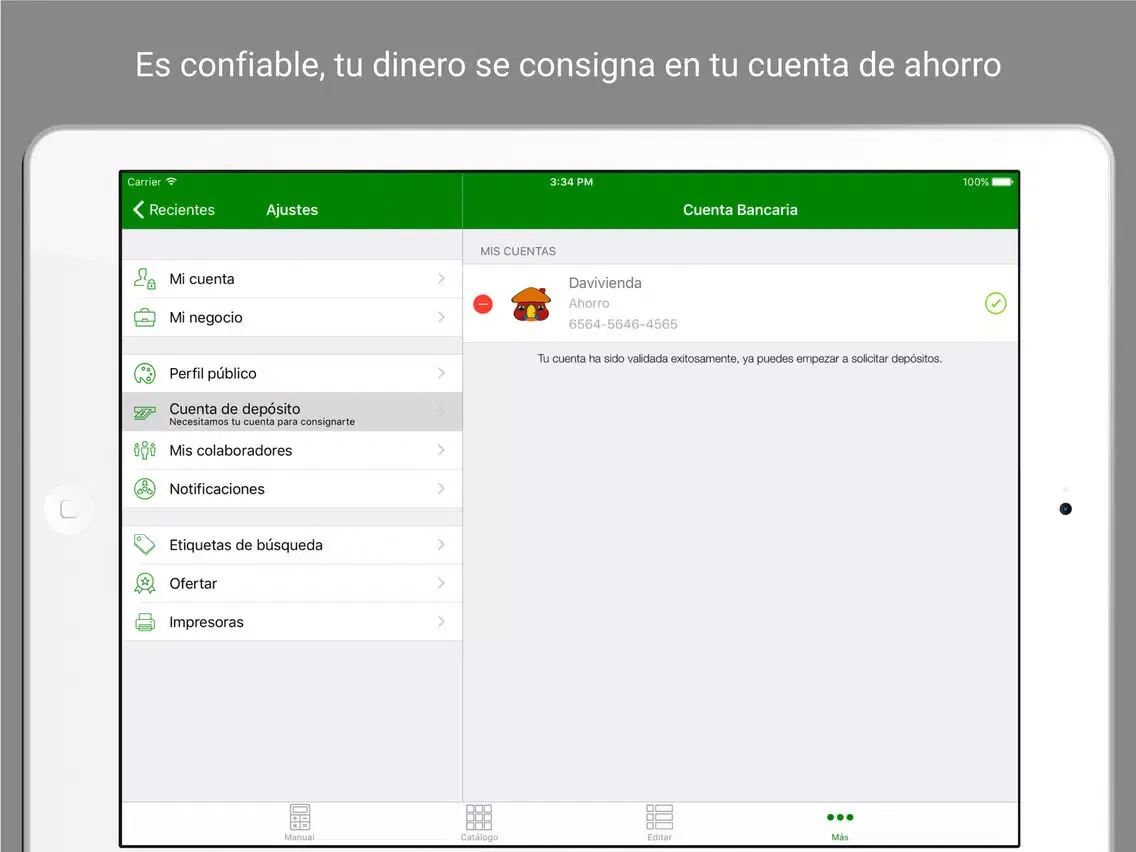1136x852 pixels.
Task: Click 'Necesitamos tu cuenta para consignarte' subtitle
Action: (x=262, y=422)
